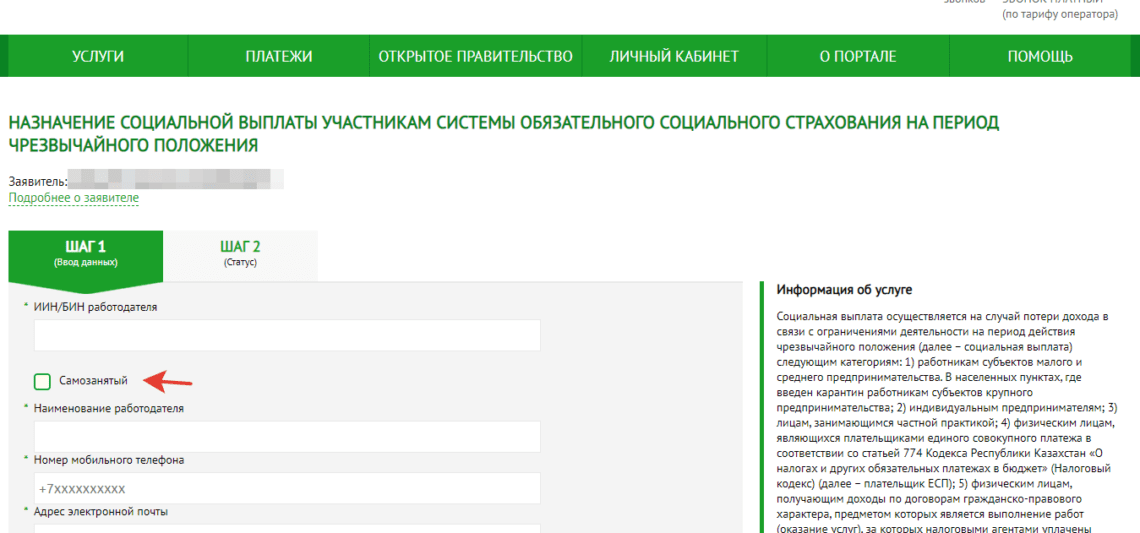Open the ПОМОЩЬ menu
The image size is (1140, 533).
pos(1040,56)
